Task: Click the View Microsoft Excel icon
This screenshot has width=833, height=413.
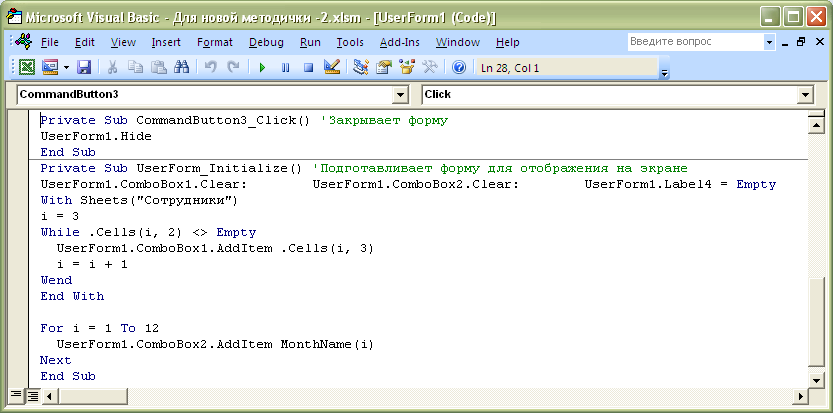Action: [x=27, y=68]
